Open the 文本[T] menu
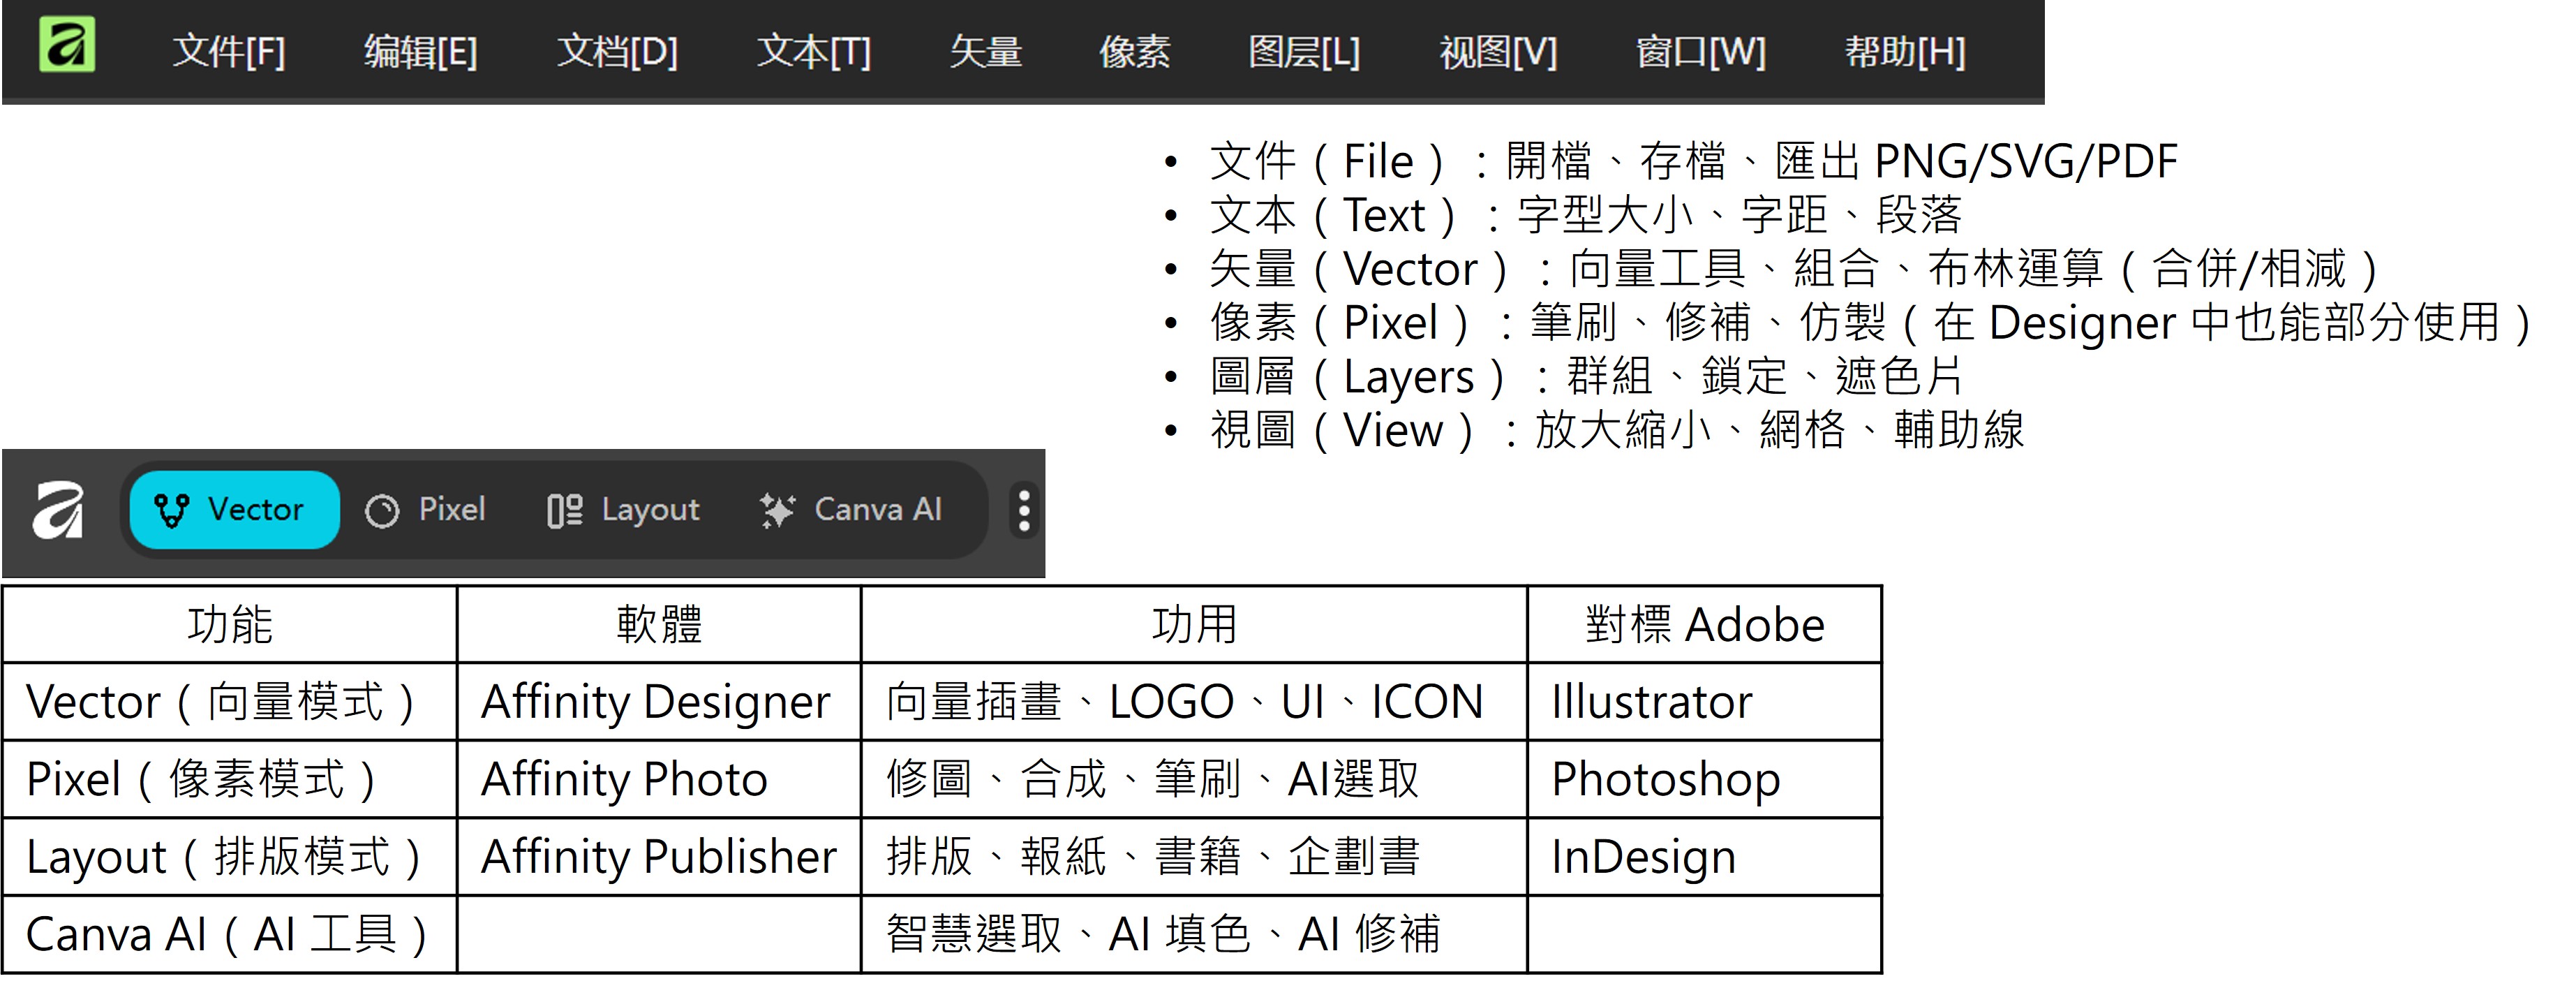This screenshot has height=988, width=2576. (813, 51)
